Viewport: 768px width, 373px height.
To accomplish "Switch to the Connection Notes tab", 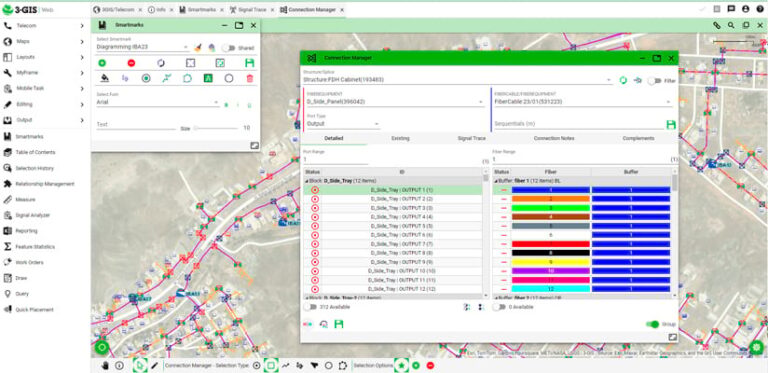I will [554, 139].
